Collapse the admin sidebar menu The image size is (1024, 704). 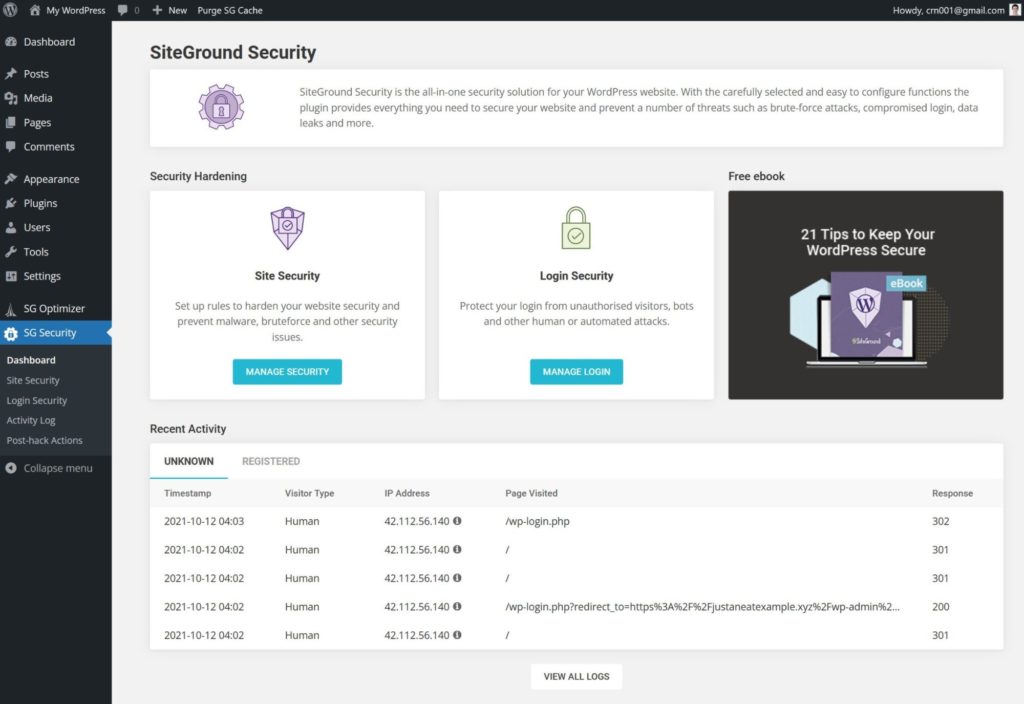pyautogui.click(x=56, y=468)
